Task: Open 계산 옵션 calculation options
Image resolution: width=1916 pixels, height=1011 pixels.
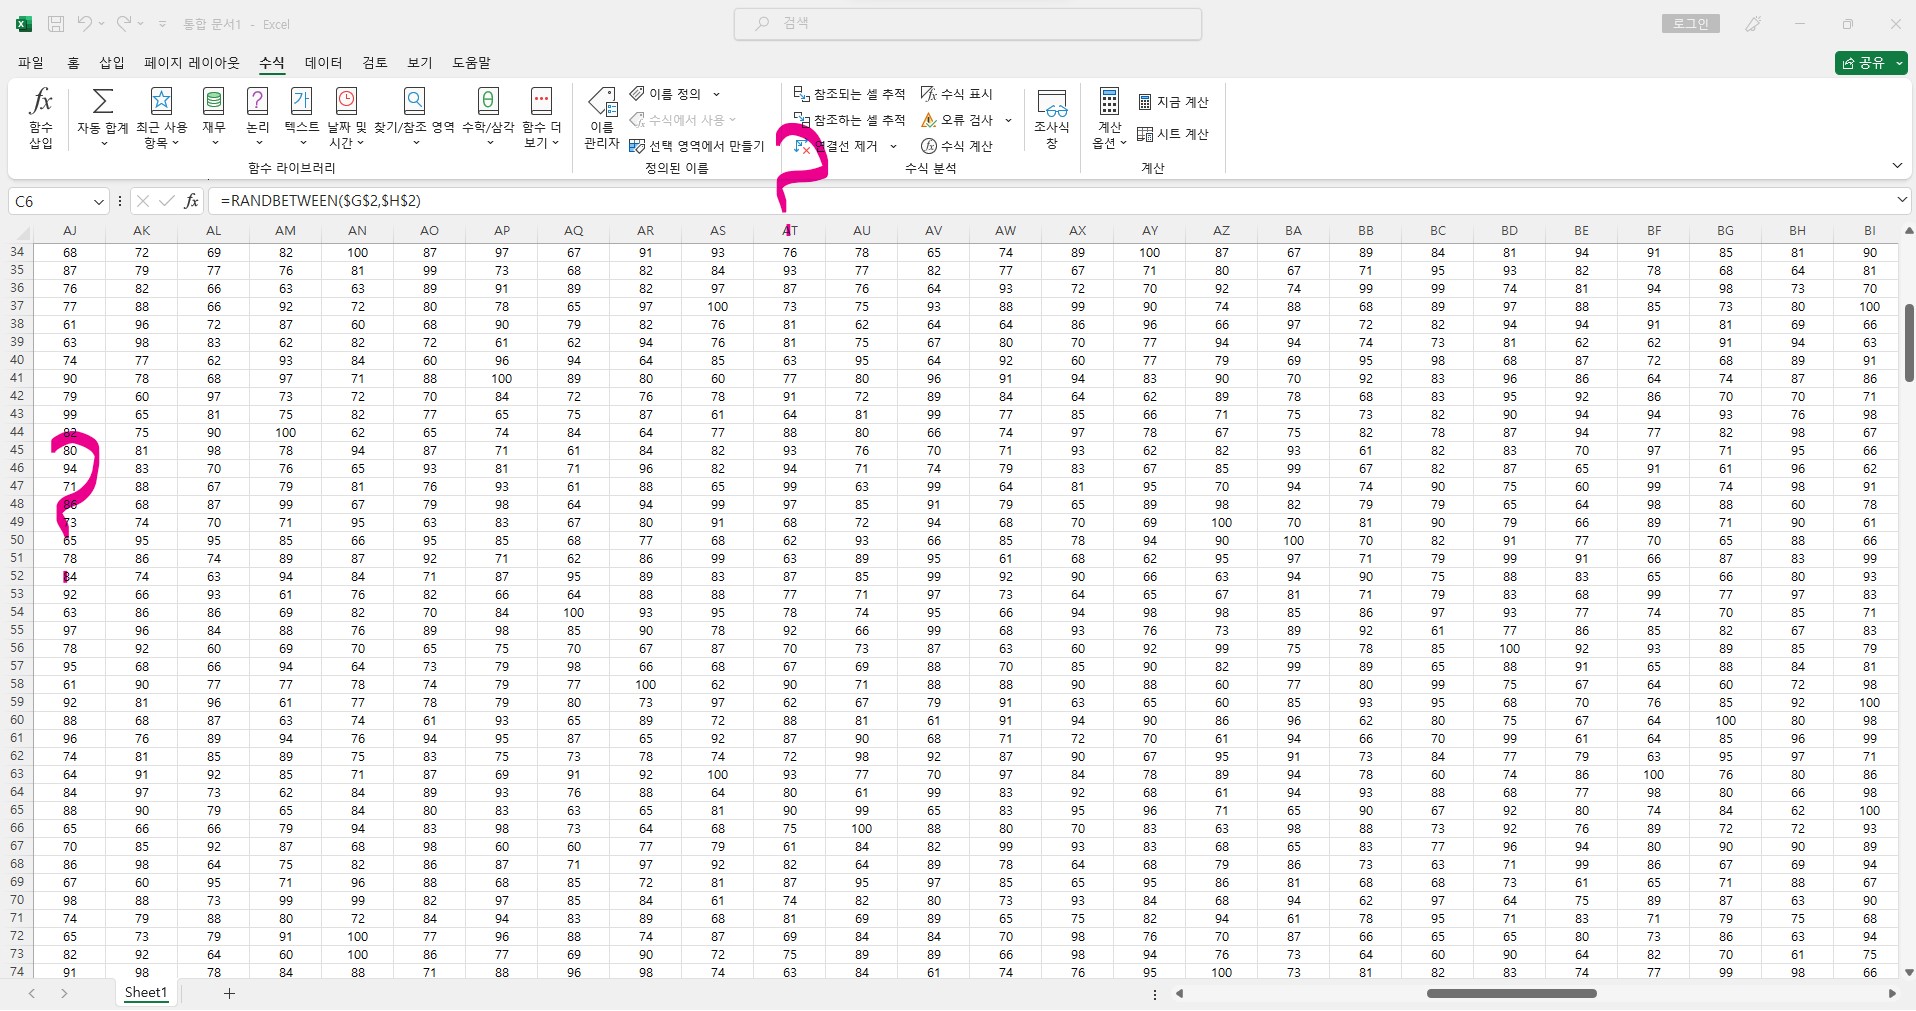Action: (x=1109, y=118)
